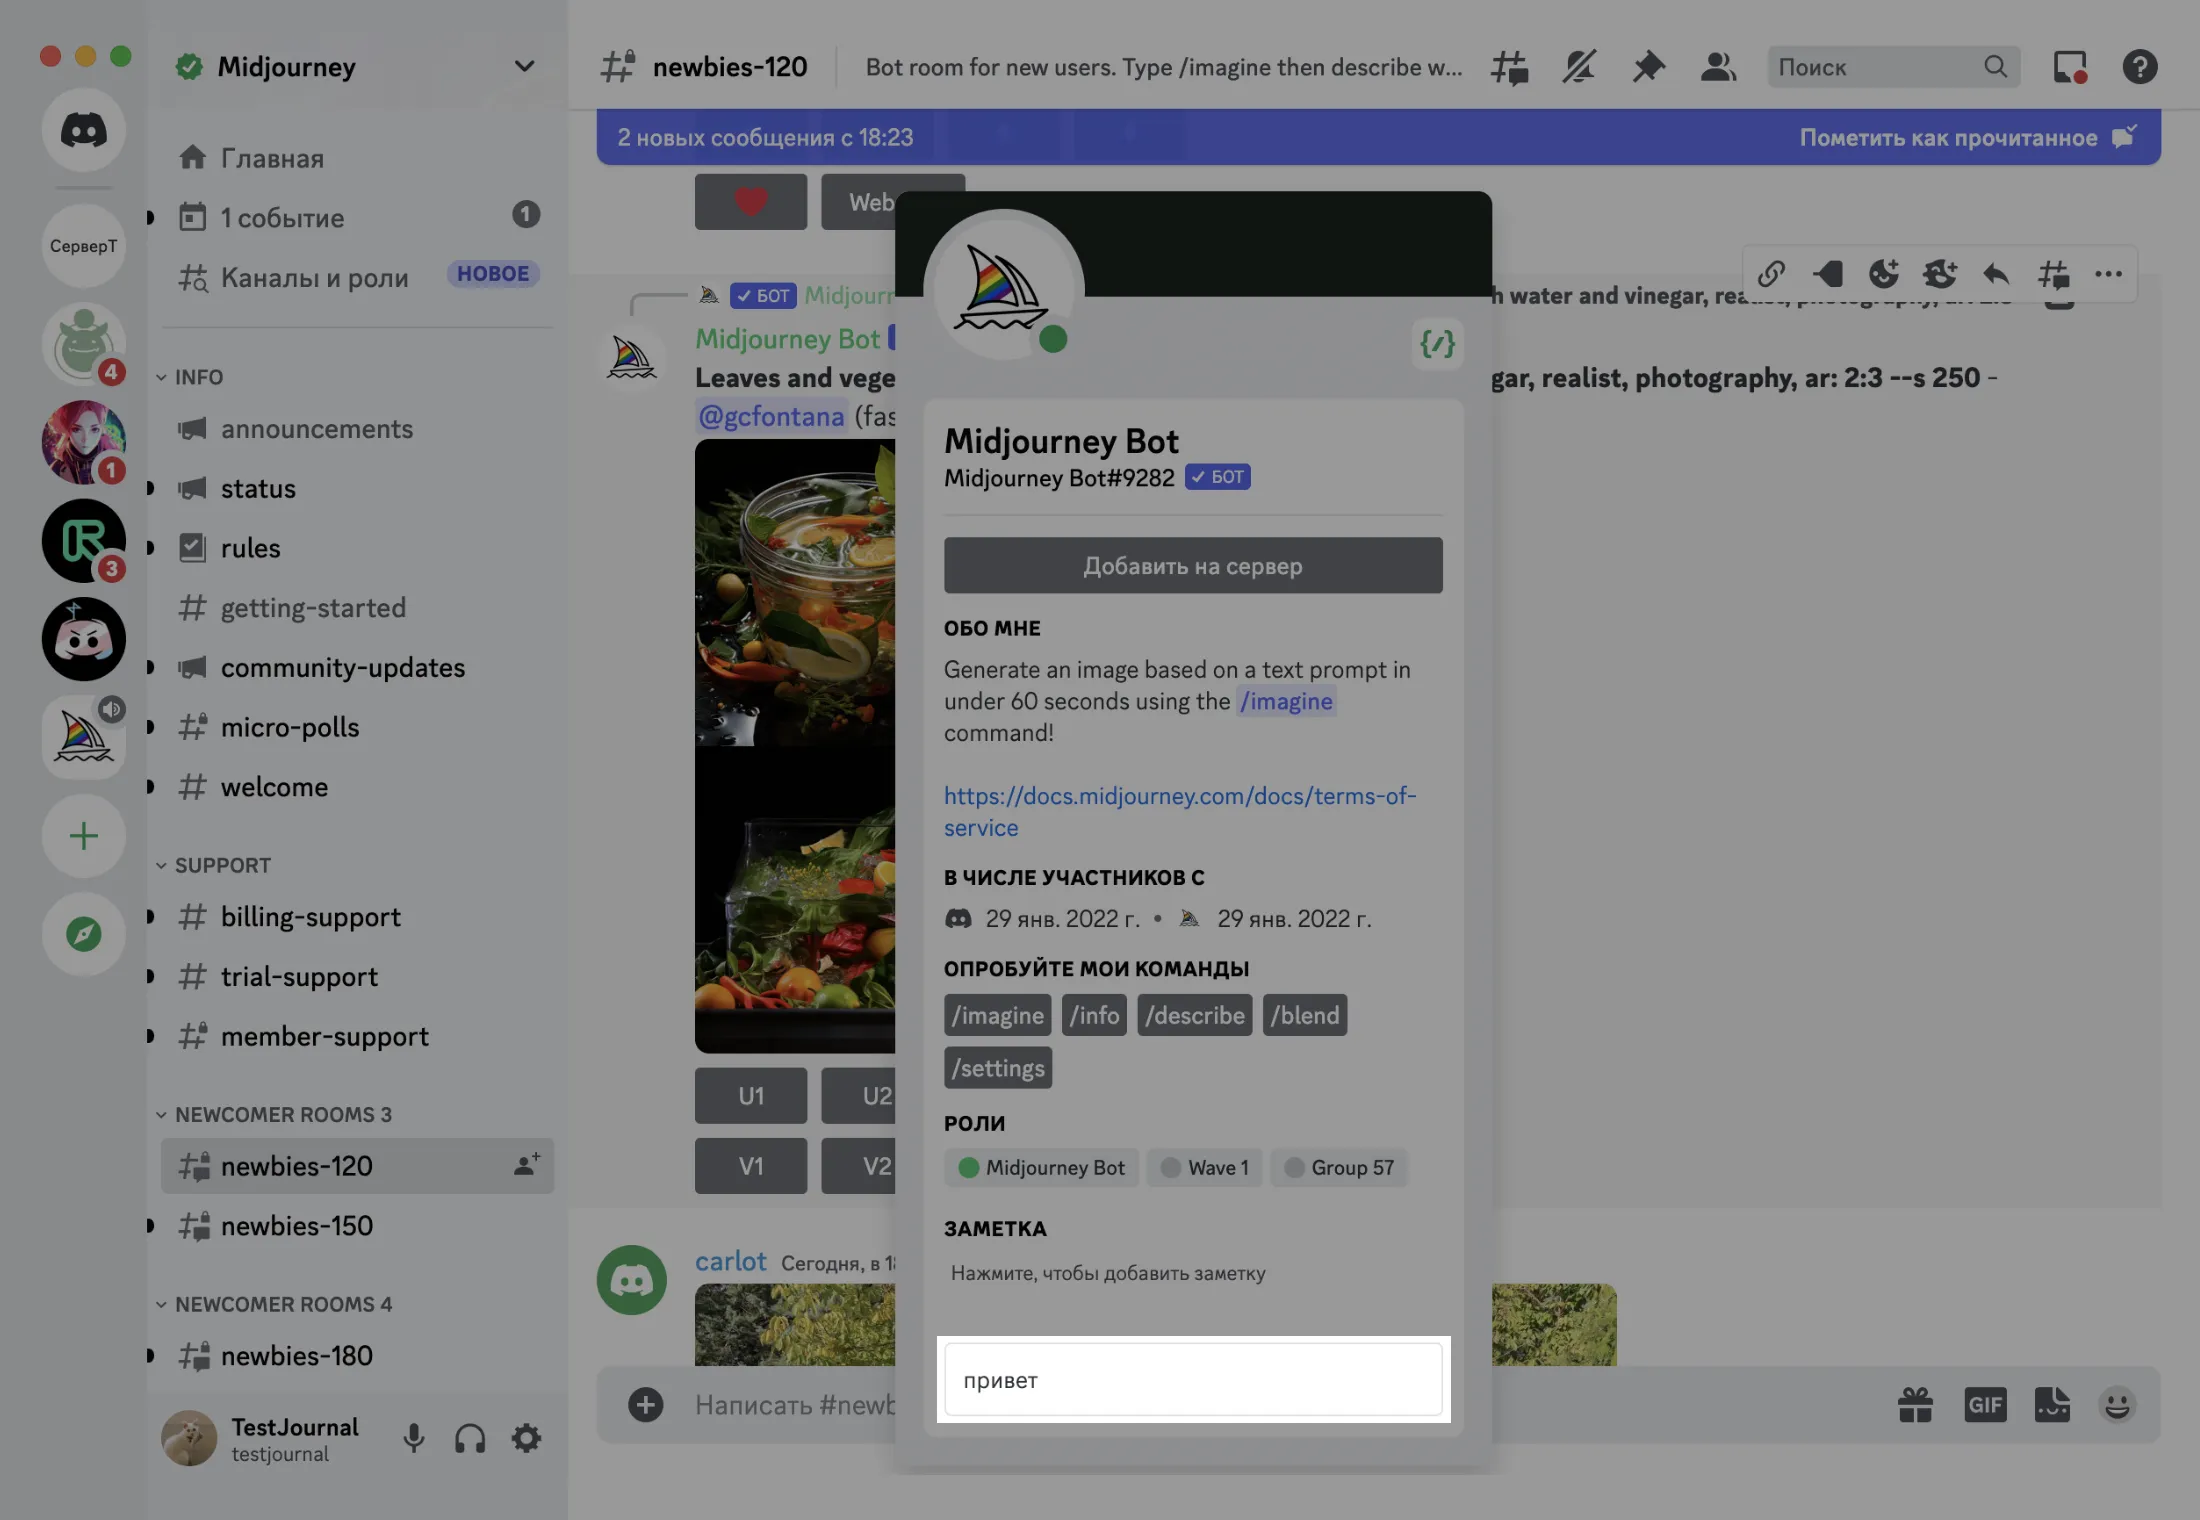Open the help question mark icon
The image size is (2200, 1520).
click(x=2140, y=67)
